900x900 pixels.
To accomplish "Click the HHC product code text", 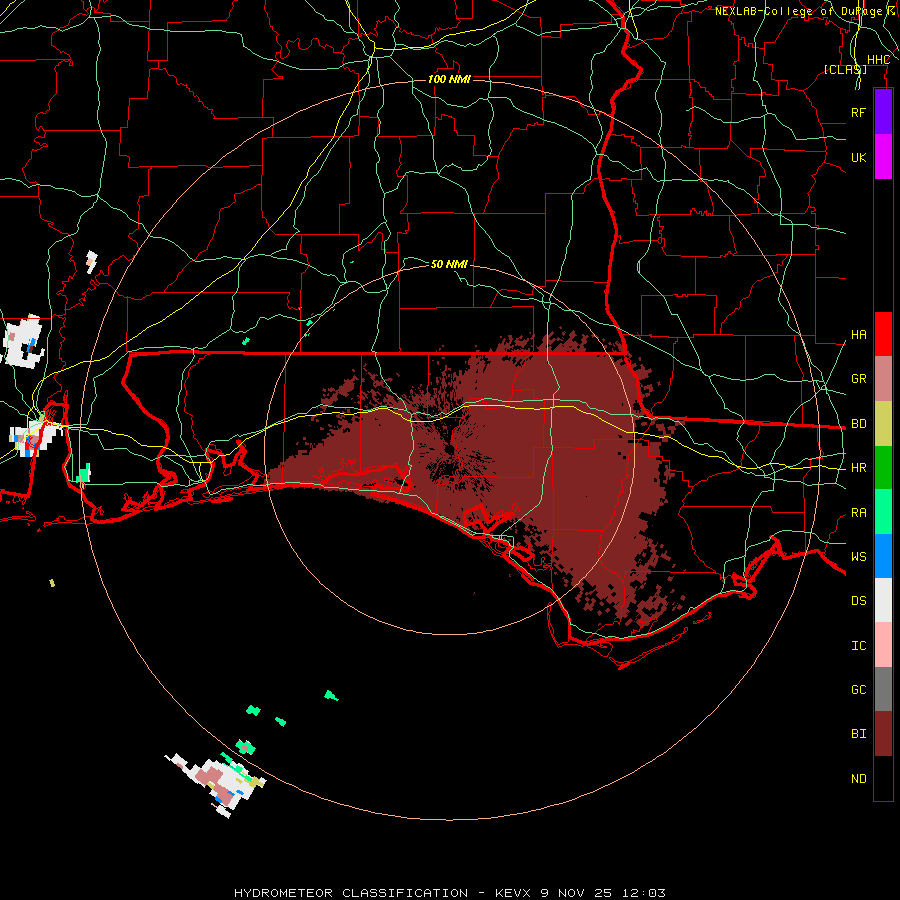I will 878,60.
